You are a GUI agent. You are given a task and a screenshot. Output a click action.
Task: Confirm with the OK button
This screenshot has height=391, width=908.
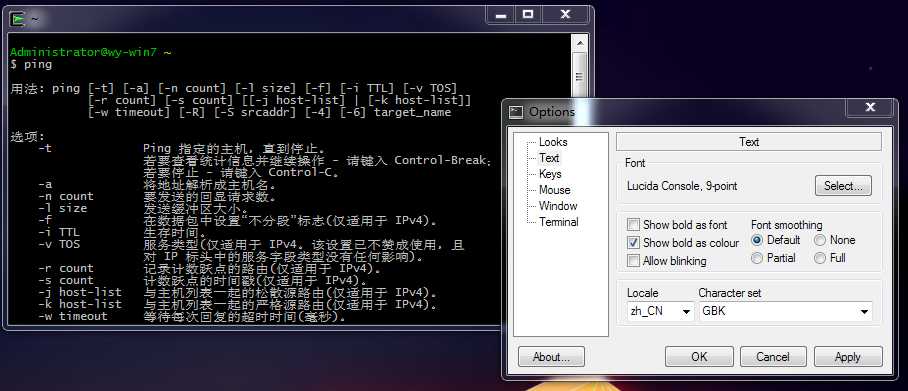(699, 357)
